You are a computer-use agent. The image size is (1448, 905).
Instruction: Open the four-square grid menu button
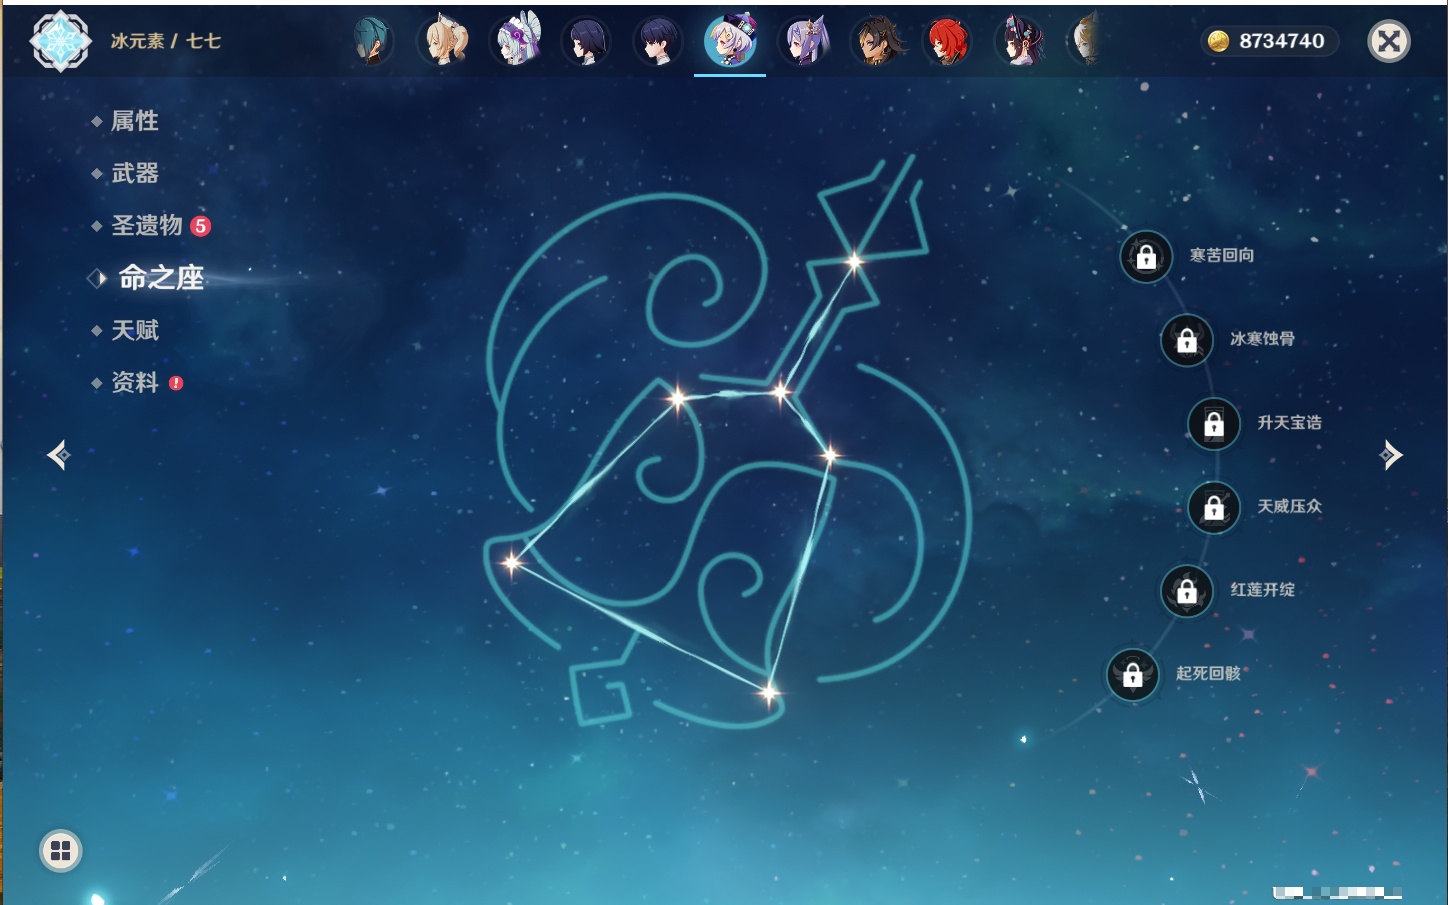(x=61, y=851)
